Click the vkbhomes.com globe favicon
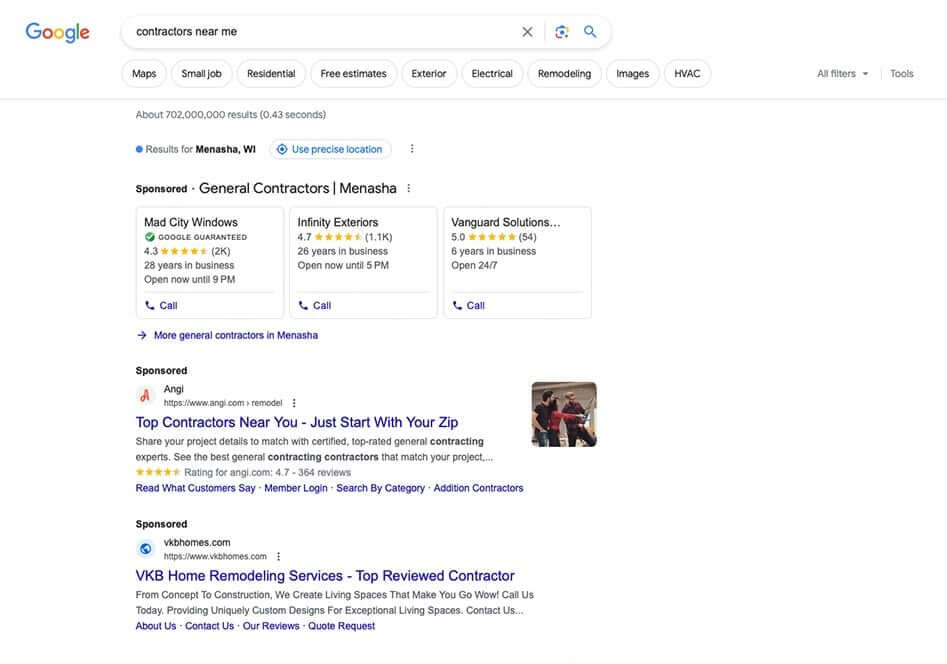Screen dimensions: 947x664 click(x=145, y=548)
